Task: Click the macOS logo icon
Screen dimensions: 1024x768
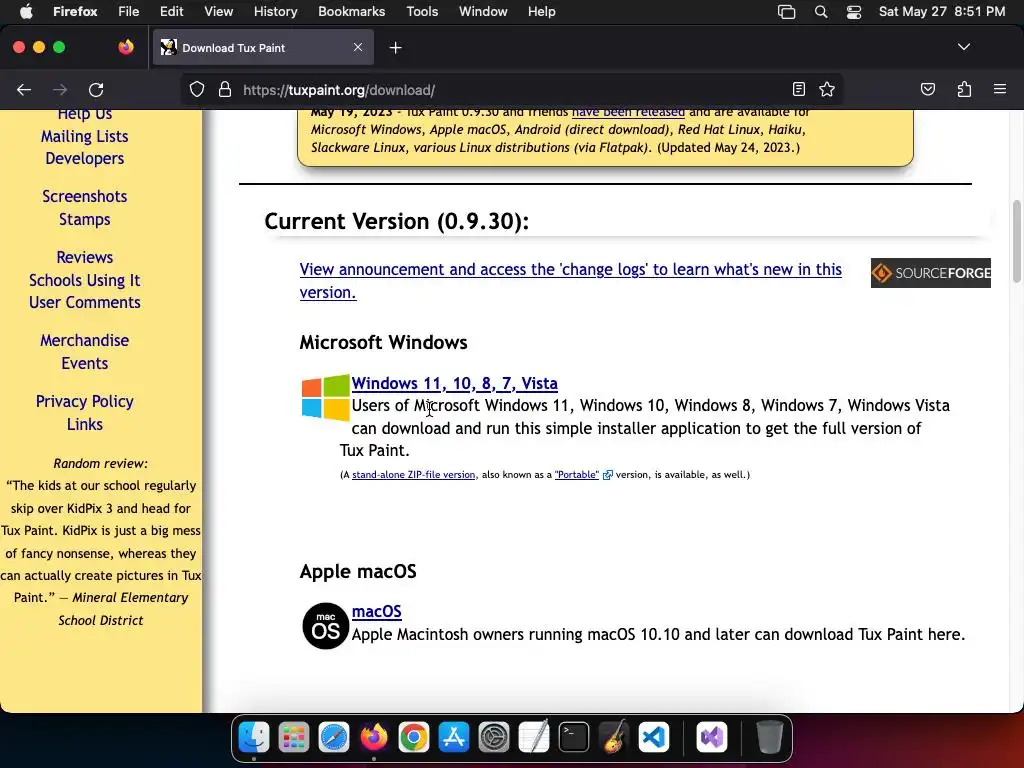Action: (325, 626)
